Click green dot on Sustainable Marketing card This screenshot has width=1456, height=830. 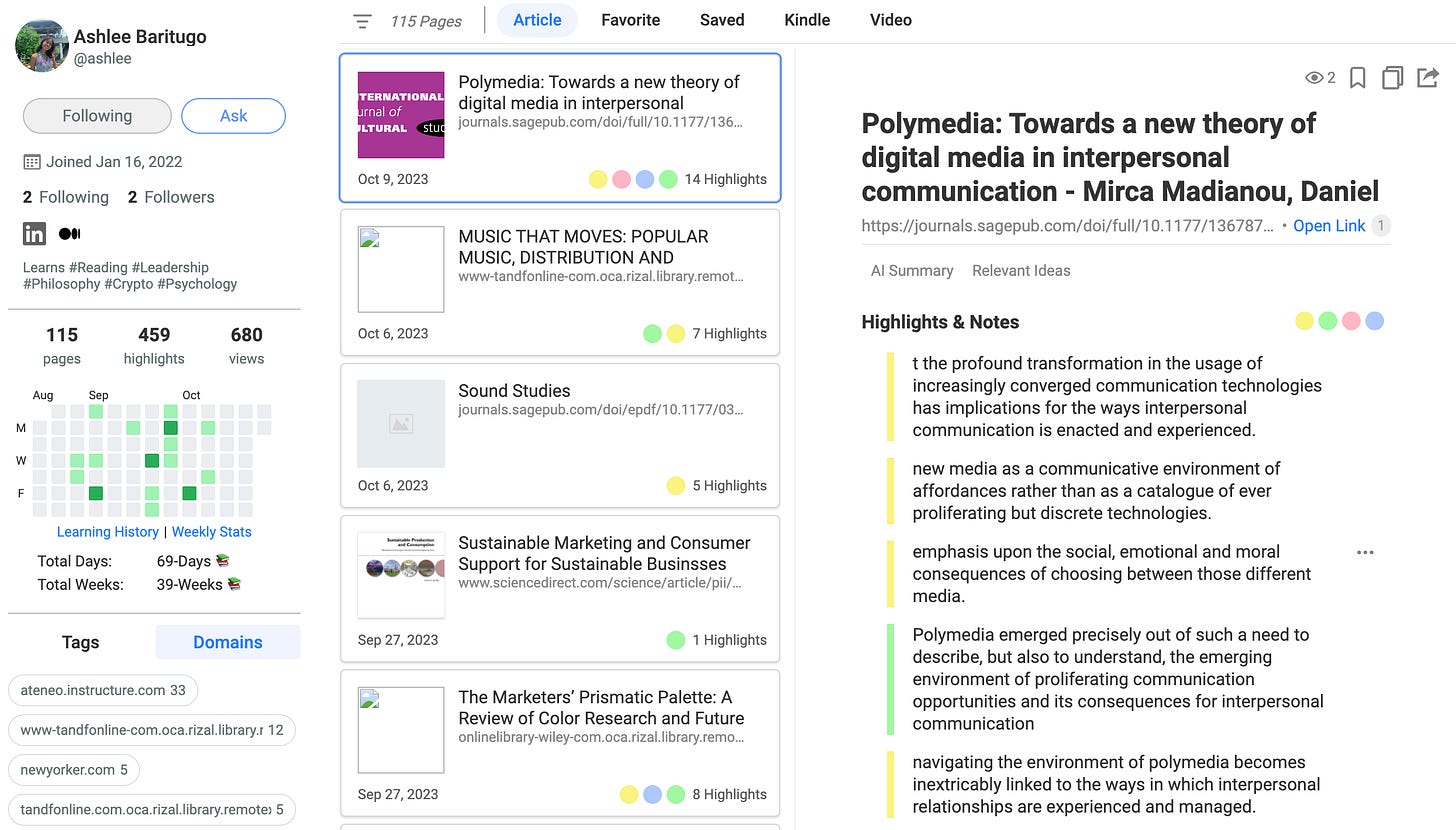point(676,640)
